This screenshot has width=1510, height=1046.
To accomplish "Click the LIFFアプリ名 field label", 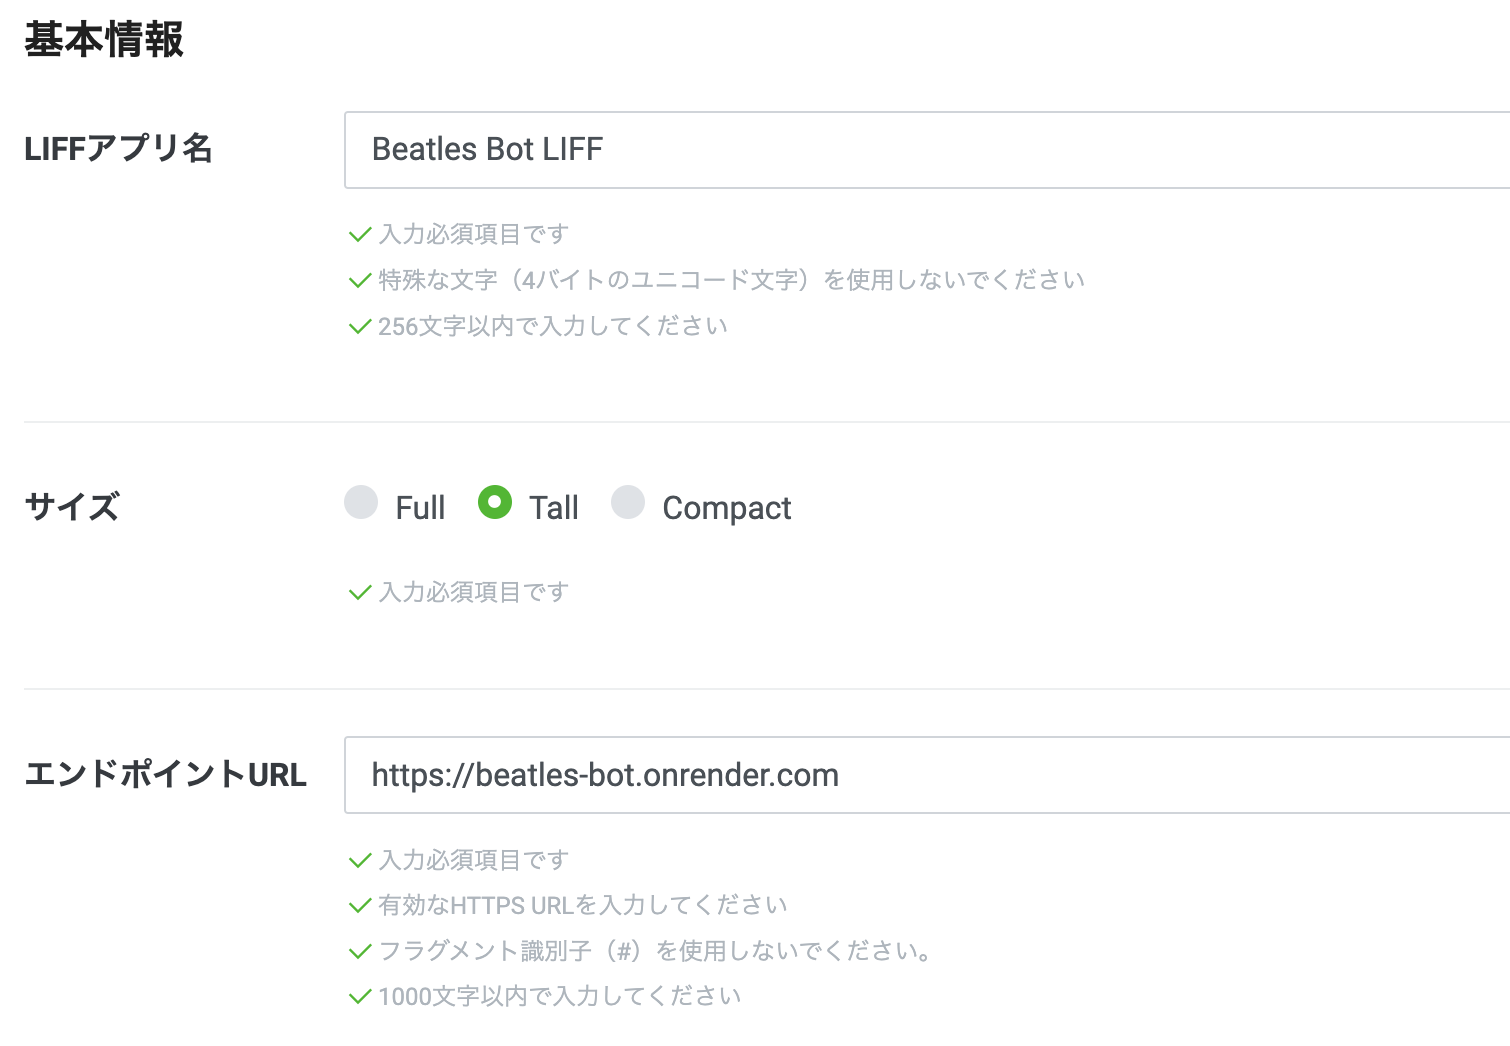I will (119, 148).
